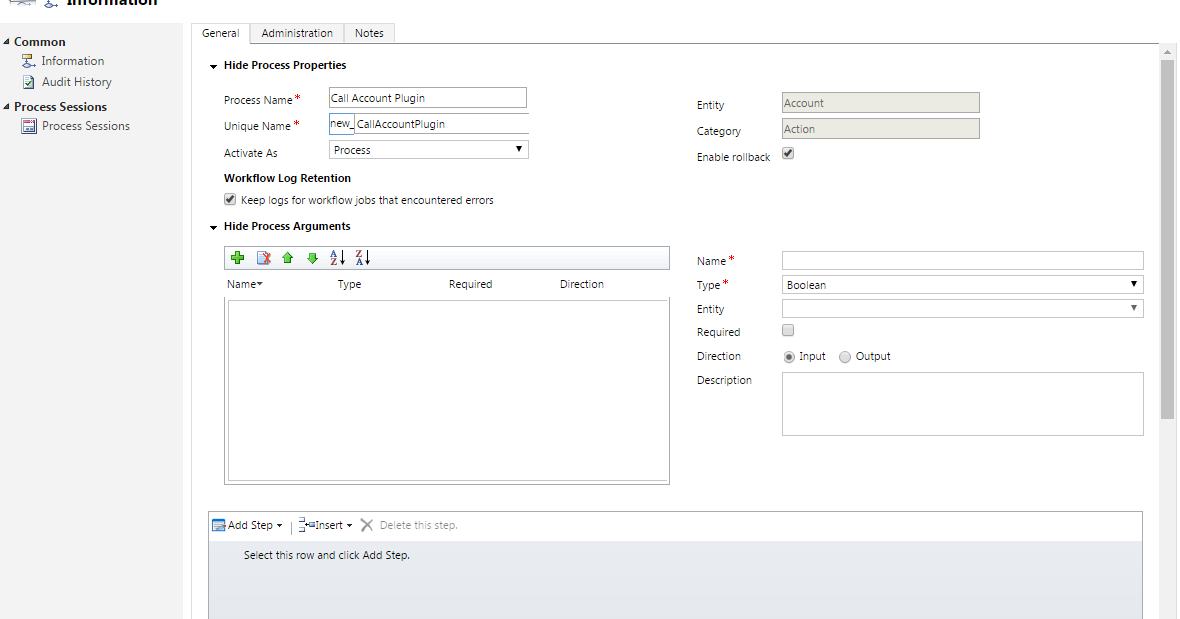Open Process Sessions in the sidebar

(86, 125)
